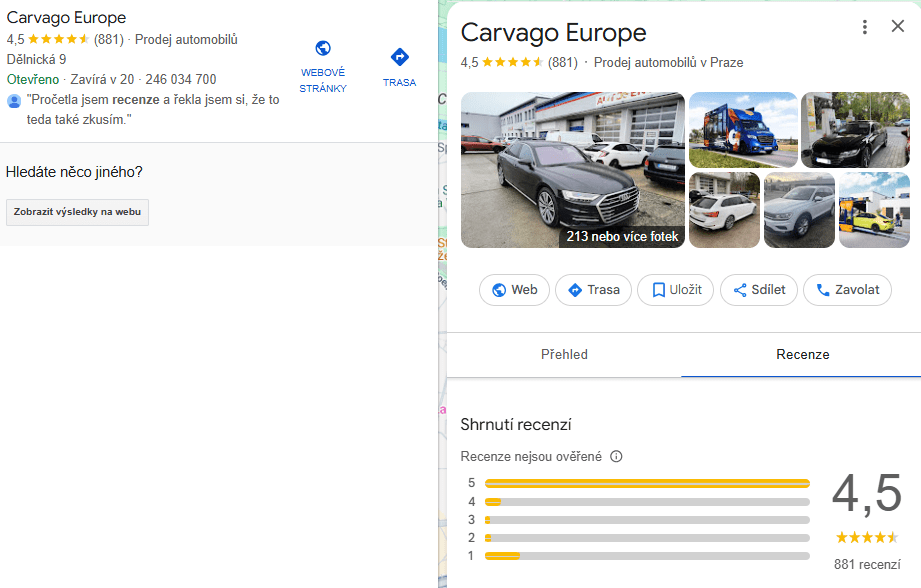
Task: Click the reviewer avatar icon in left result
Action: click(x=14, y=101)
